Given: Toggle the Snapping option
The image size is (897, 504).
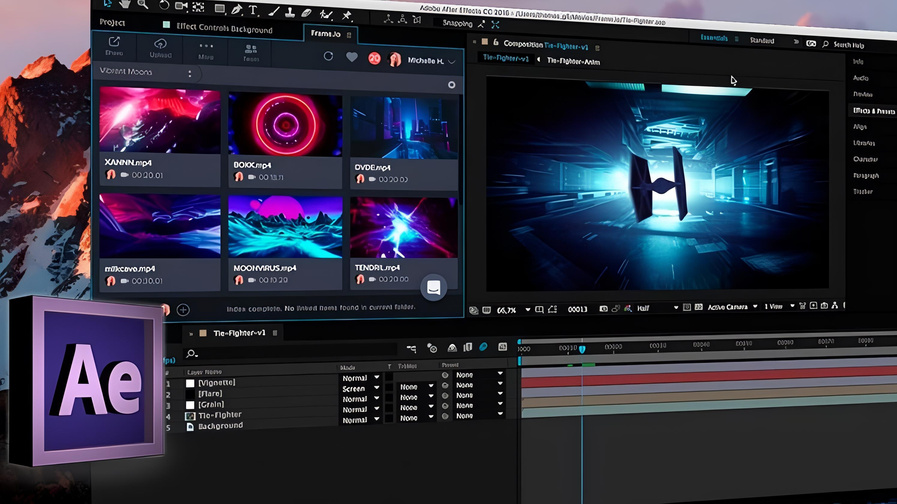Looking at the screenshot, I should (458, 23).
